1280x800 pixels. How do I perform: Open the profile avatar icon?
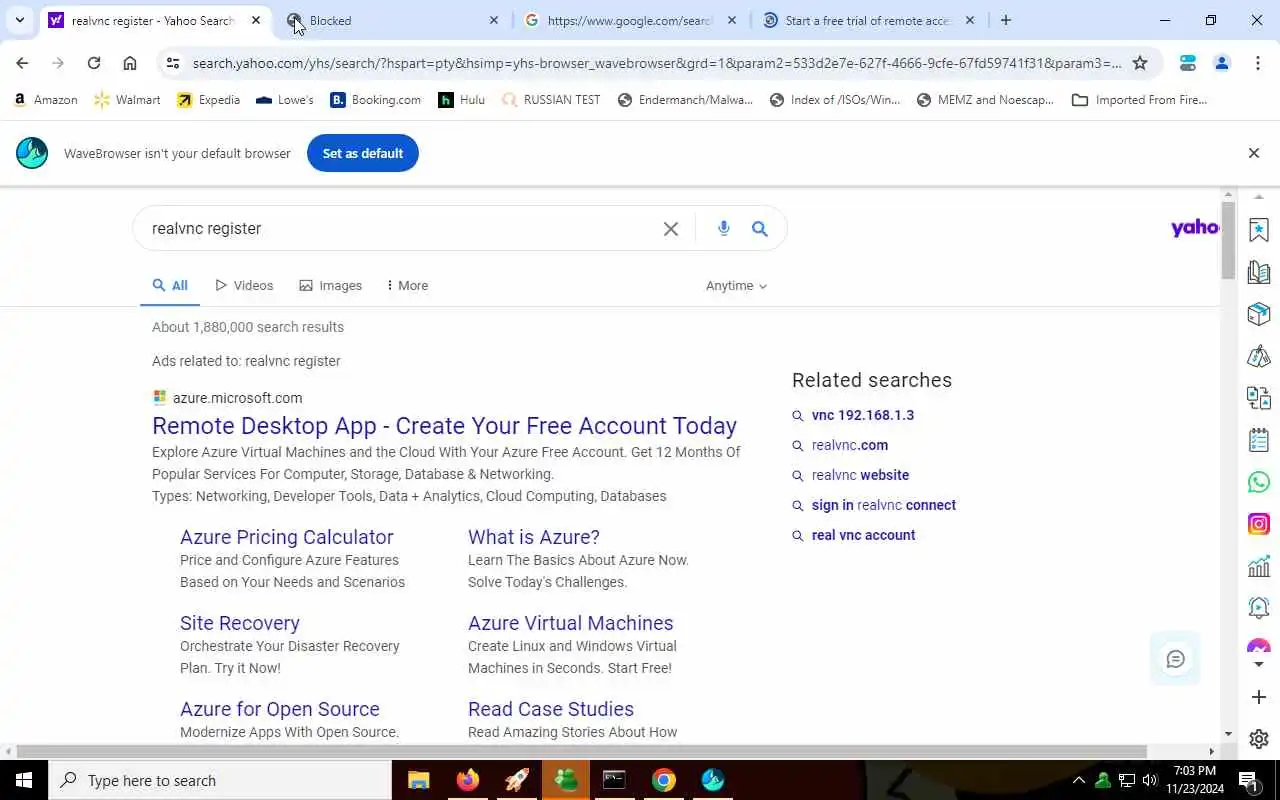click(1222, 63)
